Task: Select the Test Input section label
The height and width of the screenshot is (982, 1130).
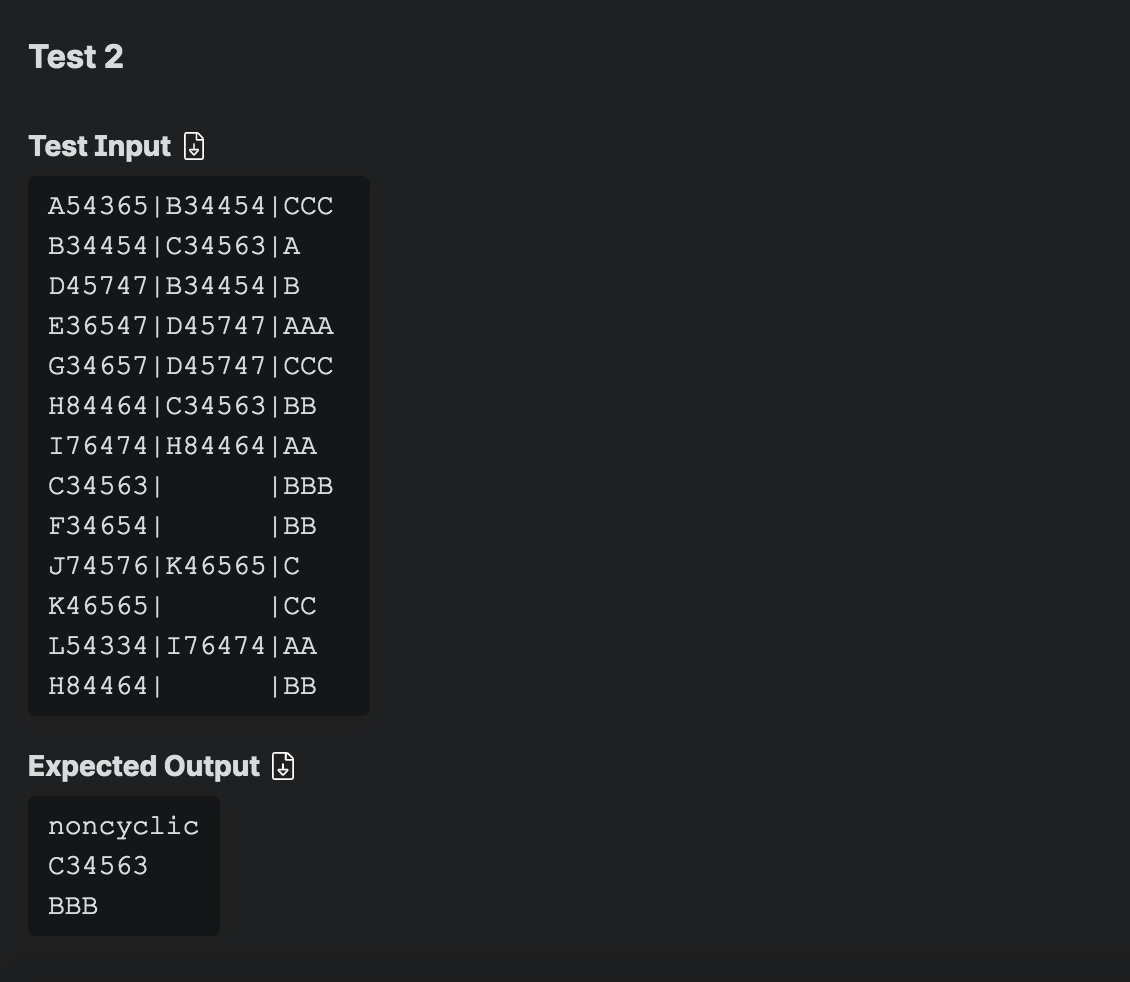Action: click(99, 146)
